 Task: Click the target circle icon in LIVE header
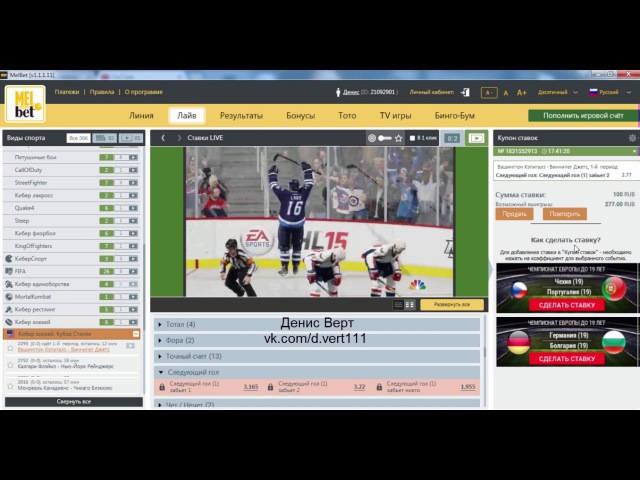coord(371,138)
